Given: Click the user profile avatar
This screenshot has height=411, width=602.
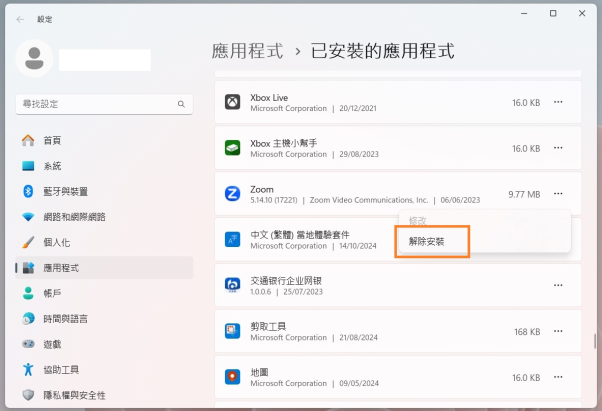Looking at the screenshot, I should pyautogui.click(x=34, y=58).
